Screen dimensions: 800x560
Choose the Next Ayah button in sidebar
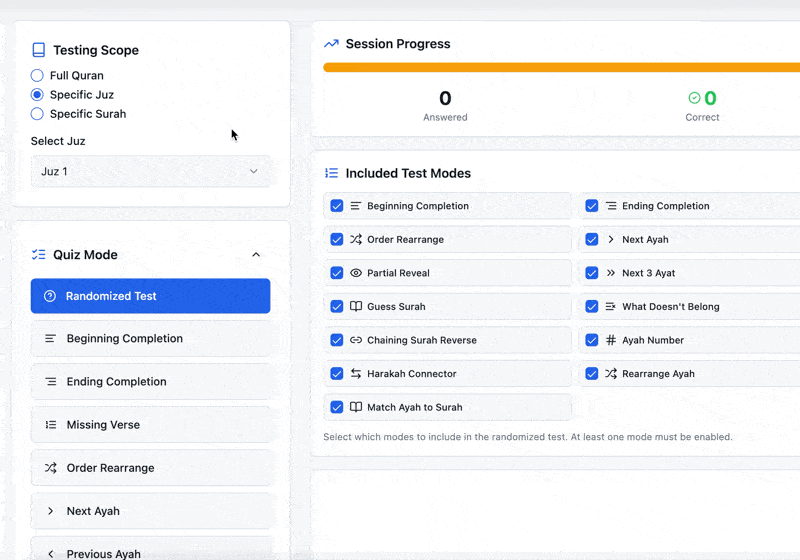tap(150, 511)
